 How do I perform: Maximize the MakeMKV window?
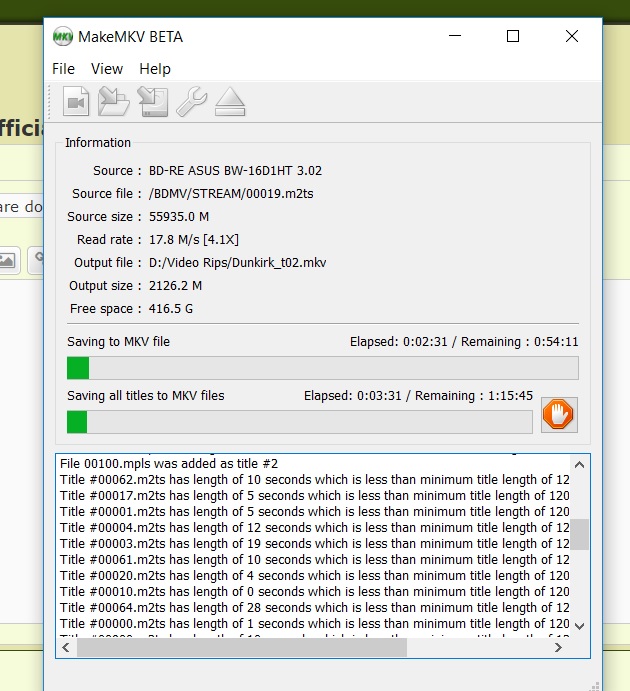click(x=513, y=36)
